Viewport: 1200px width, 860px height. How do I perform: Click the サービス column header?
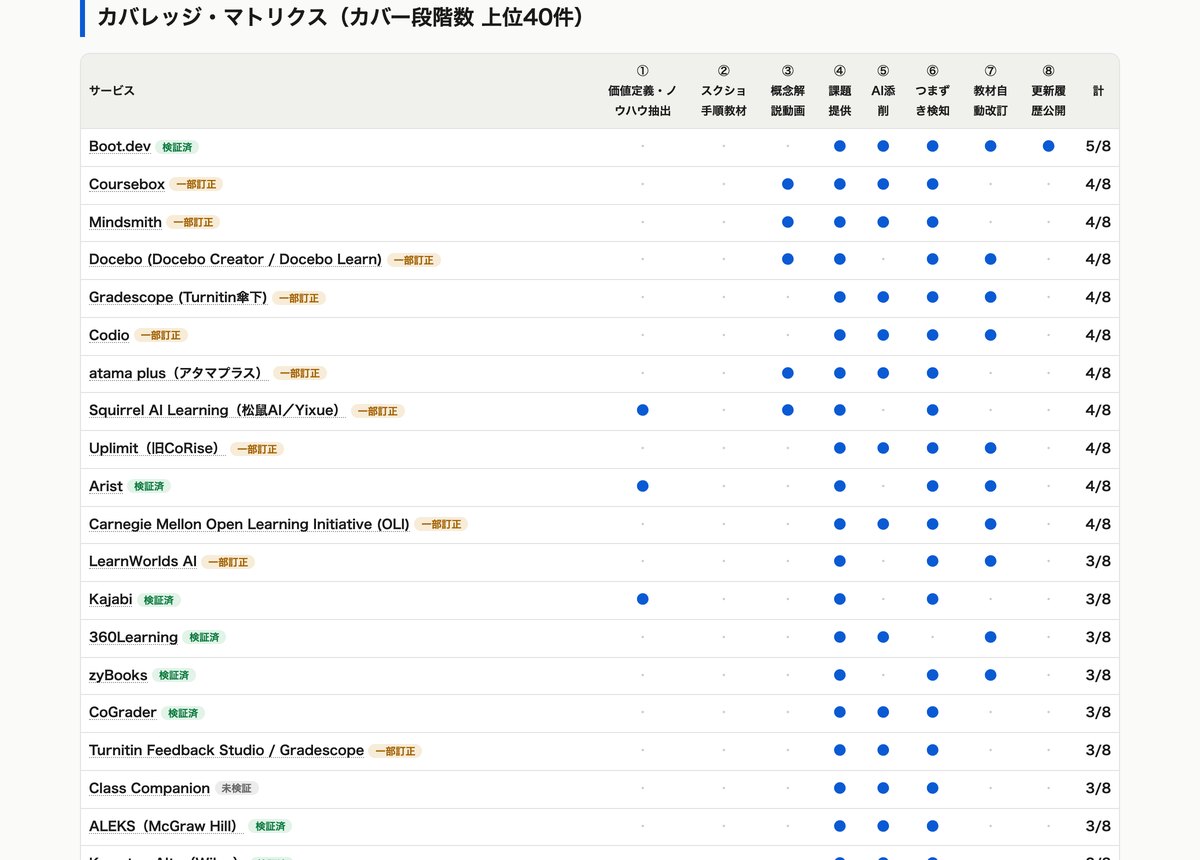click(112, 91)
